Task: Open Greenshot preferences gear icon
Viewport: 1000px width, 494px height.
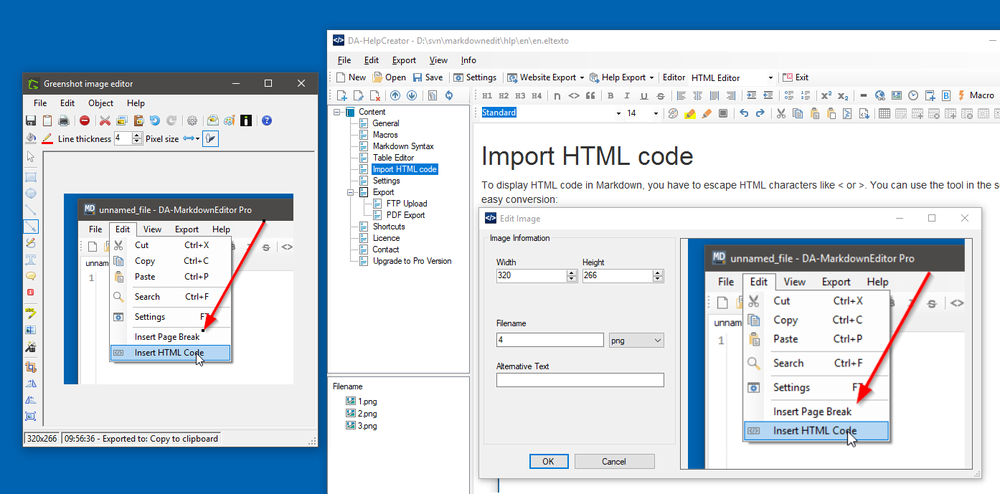Action: pyautogui.click(x=192, y=120)
